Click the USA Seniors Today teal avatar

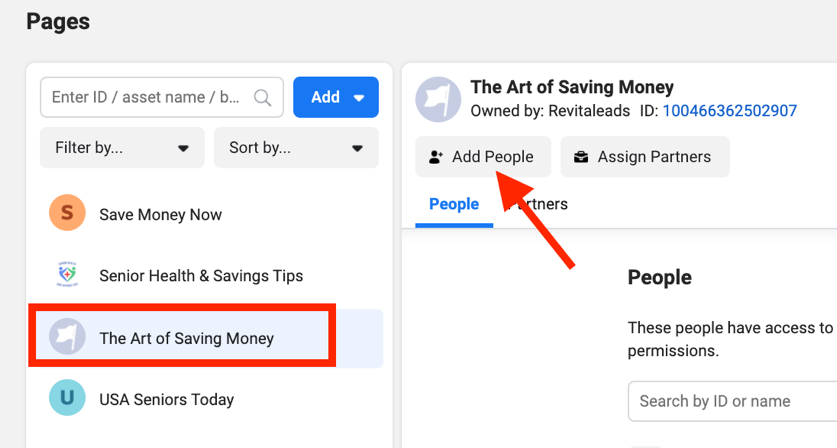click(x=67, y=398)
